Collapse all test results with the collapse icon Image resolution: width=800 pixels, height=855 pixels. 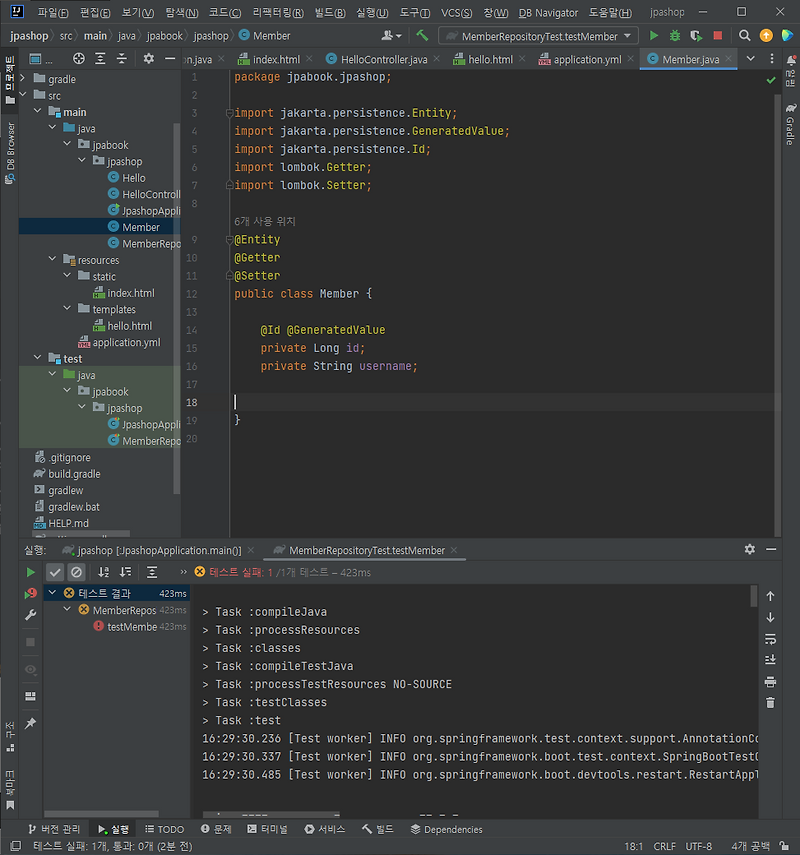(151, 571)
